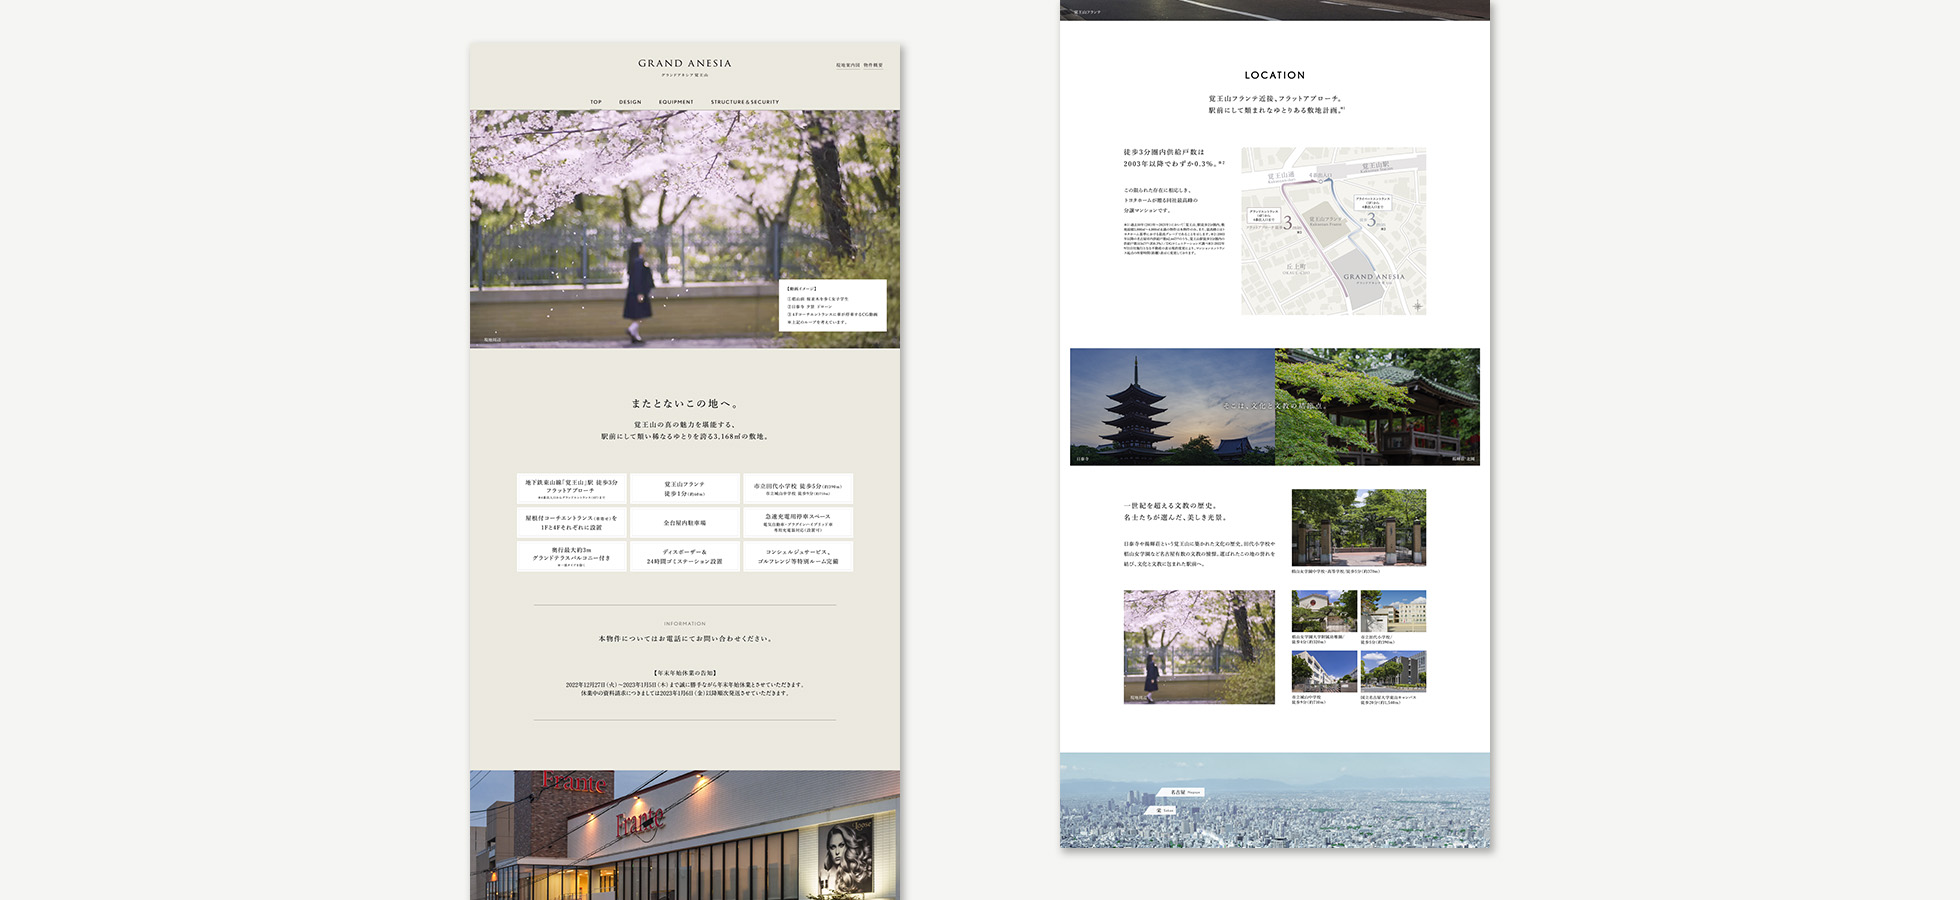The image size is (1960, 900).
Task: Click the LOCATION section heading
Action: point(1275,75)
